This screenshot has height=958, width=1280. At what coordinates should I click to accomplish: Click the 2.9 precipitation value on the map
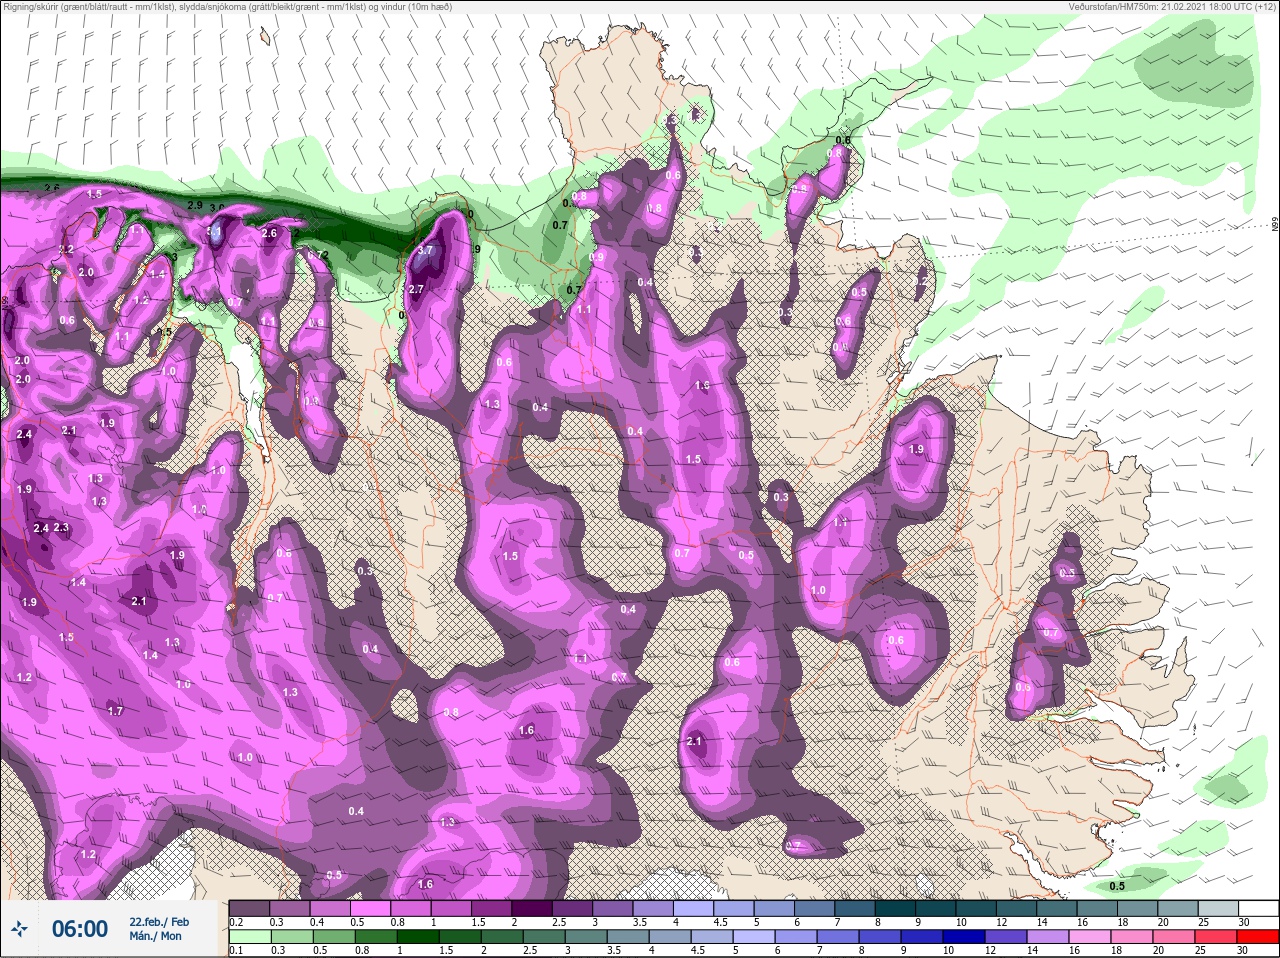(x=195, y=205)
